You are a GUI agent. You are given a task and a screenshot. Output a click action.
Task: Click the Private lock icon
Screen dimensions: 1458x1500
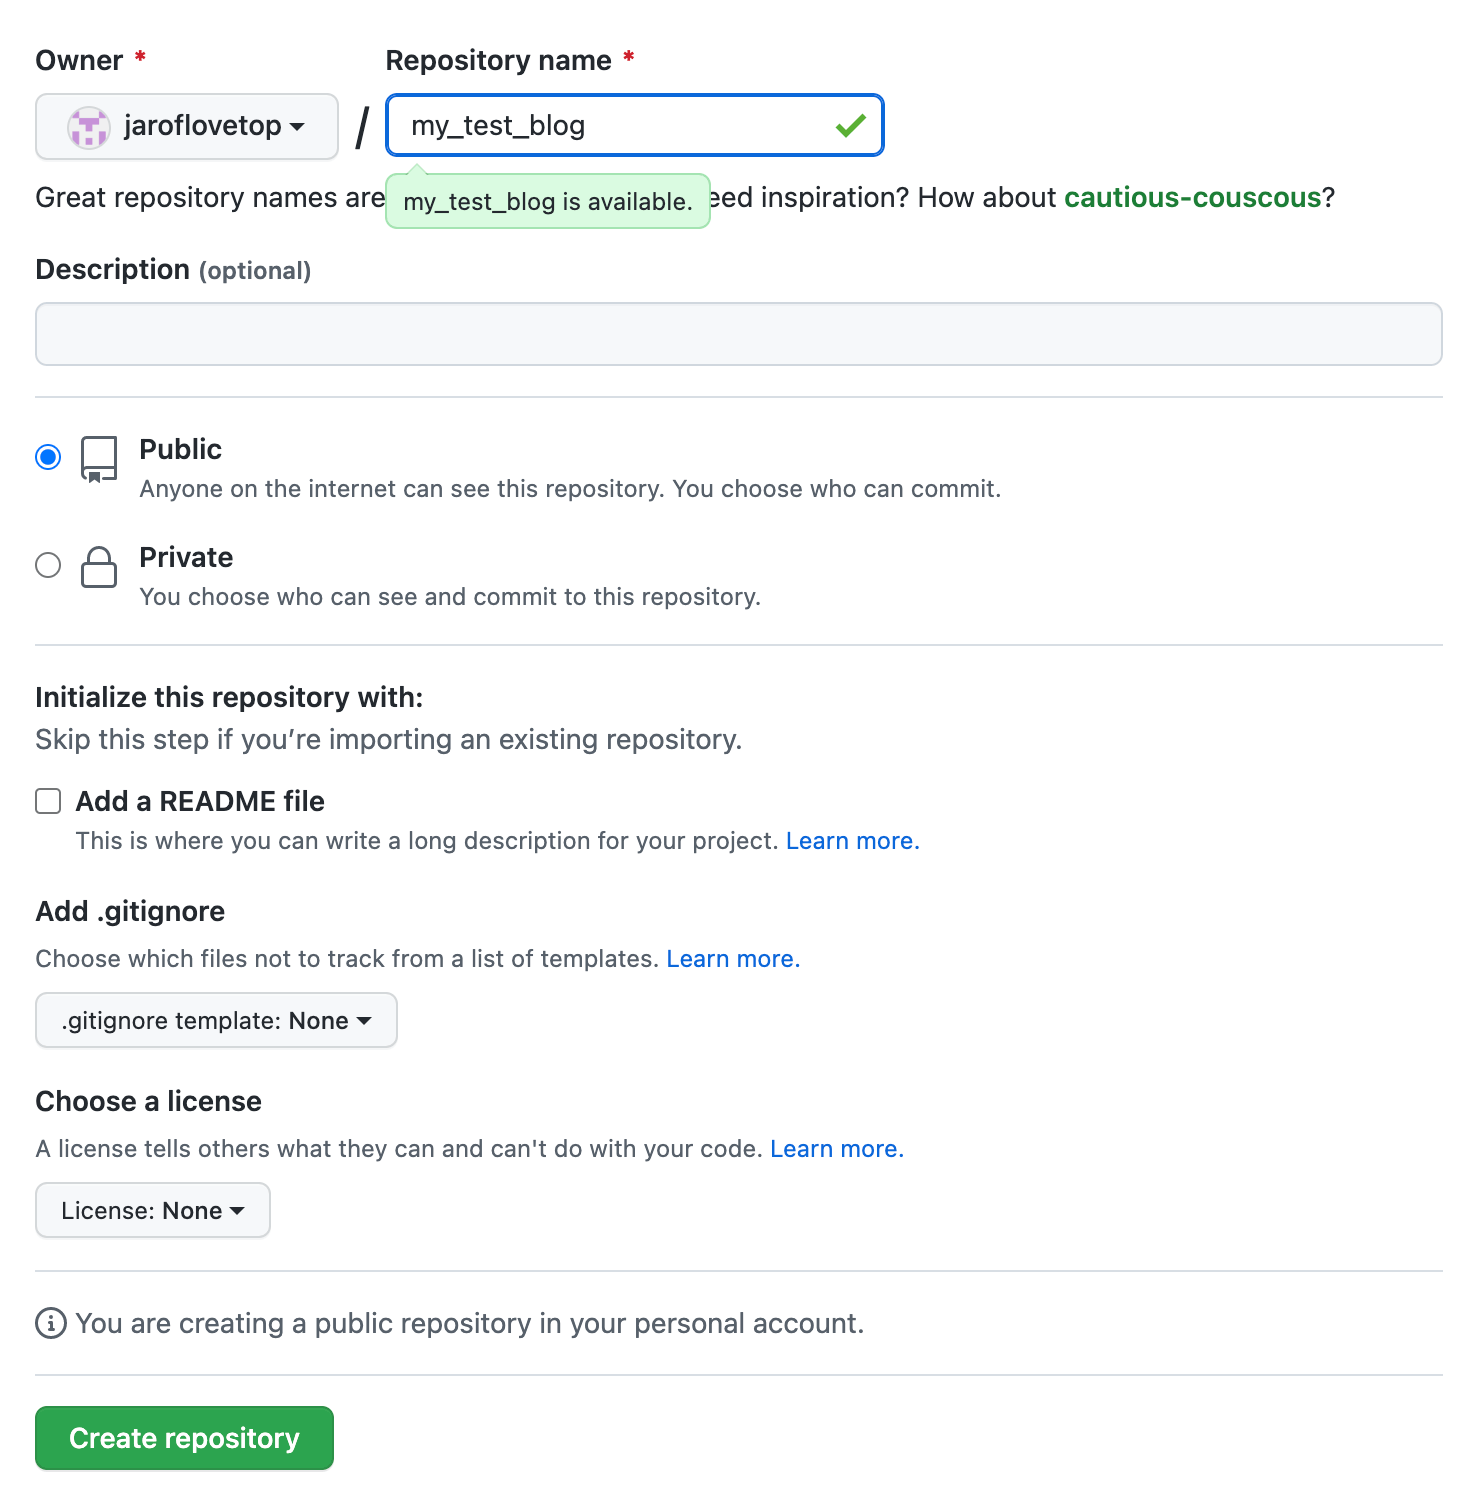pyautogui.click(x=99, y=567)
